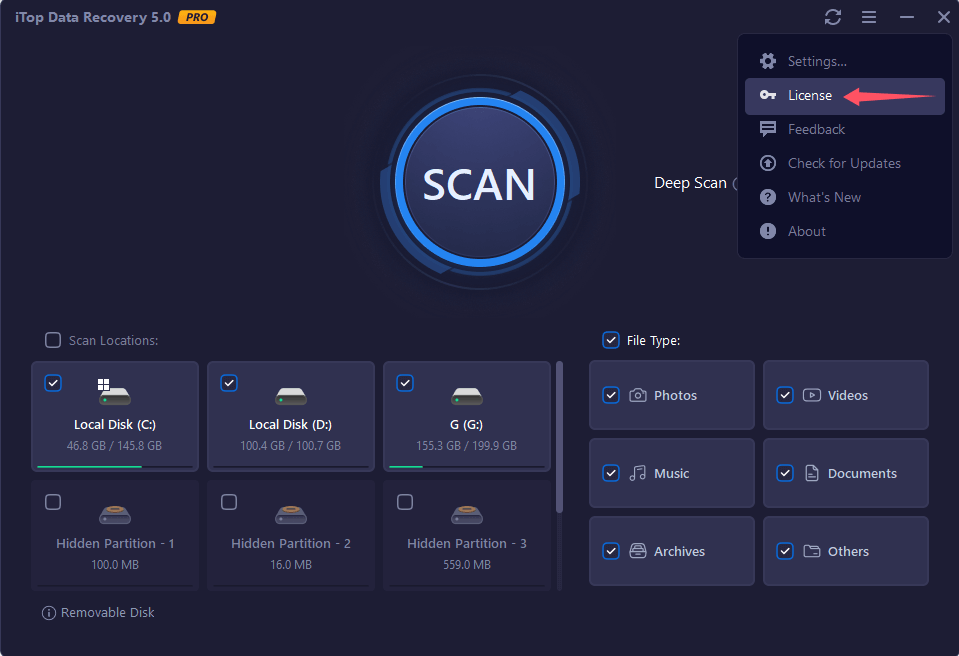This screenshot has height=656, width=959.
Task: Uncheck the Local Disk (D:) checkbox
Action: pyautogui.click(x=229, y=382)
